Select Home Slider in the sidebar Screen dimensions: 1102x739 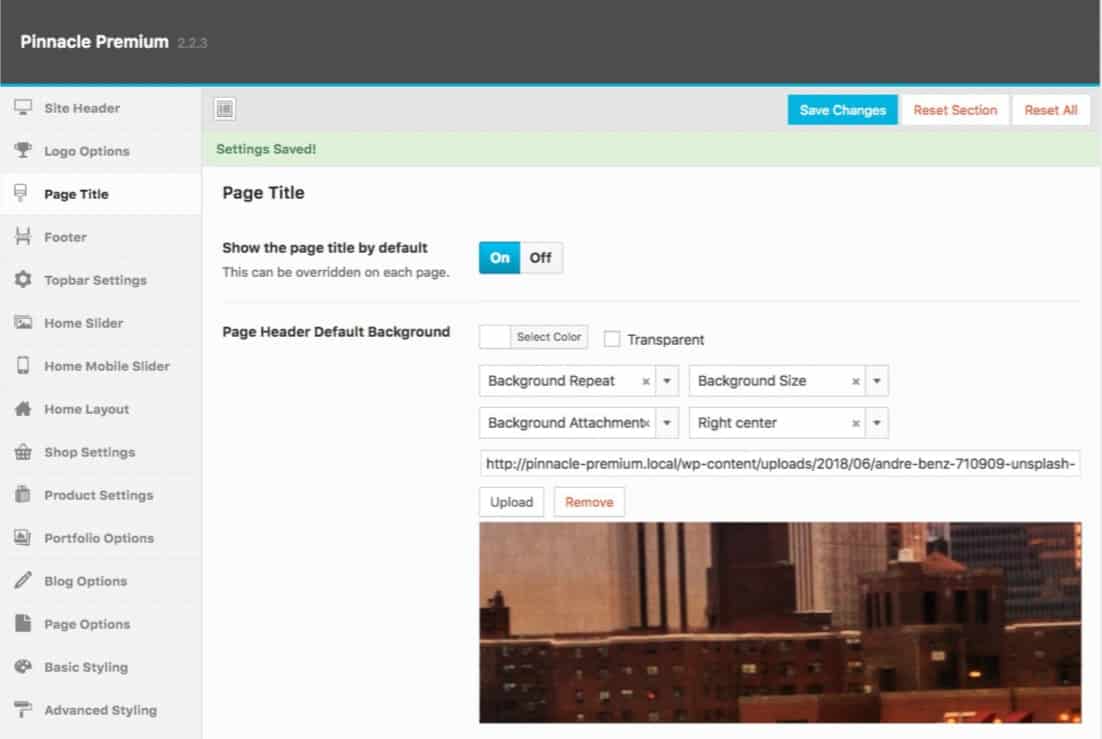(x=101, y=322)
